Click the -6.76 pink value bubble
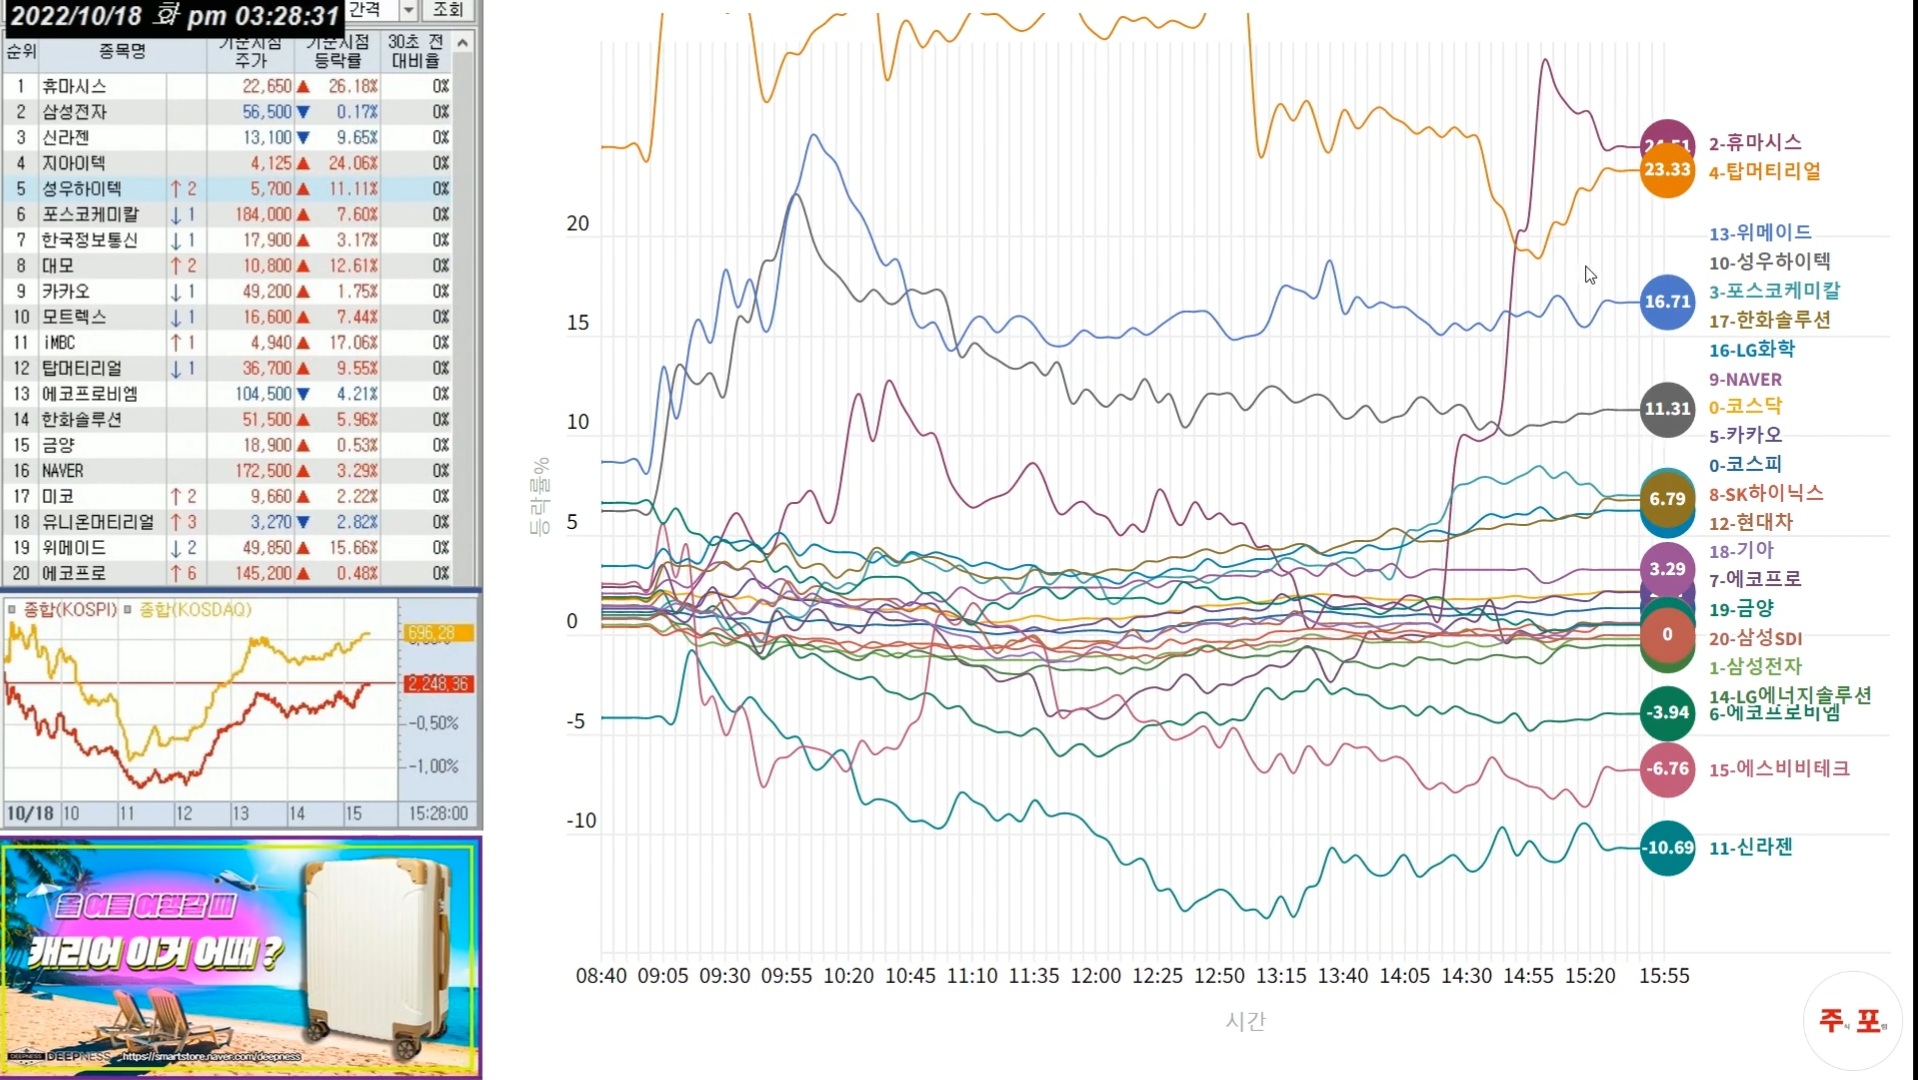 click(1667, 769)
